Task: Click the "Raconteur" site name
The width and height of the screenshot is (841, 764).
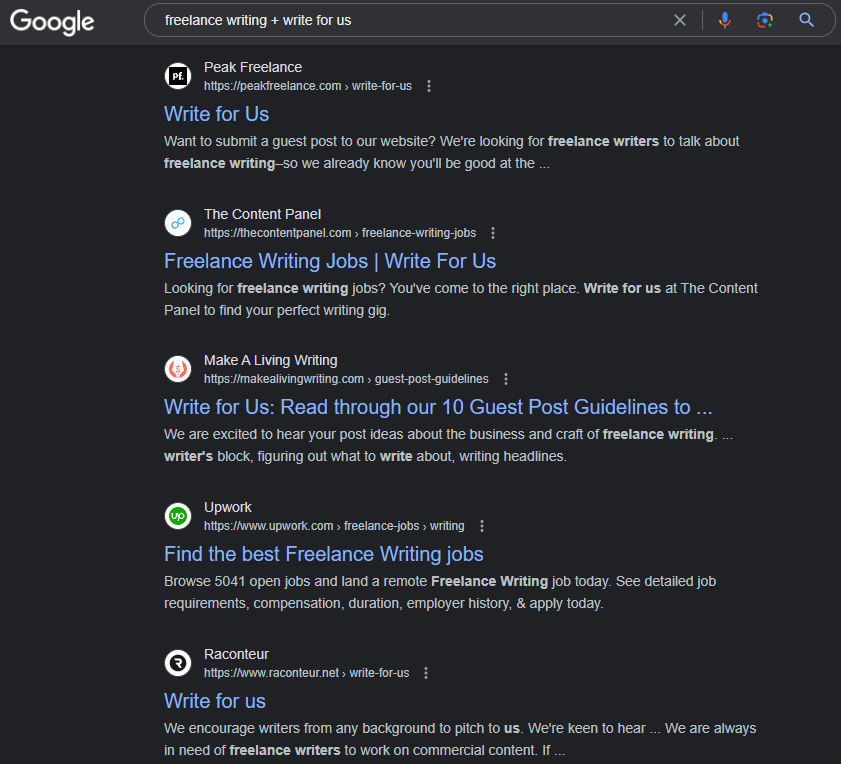Action: point(236,654)
